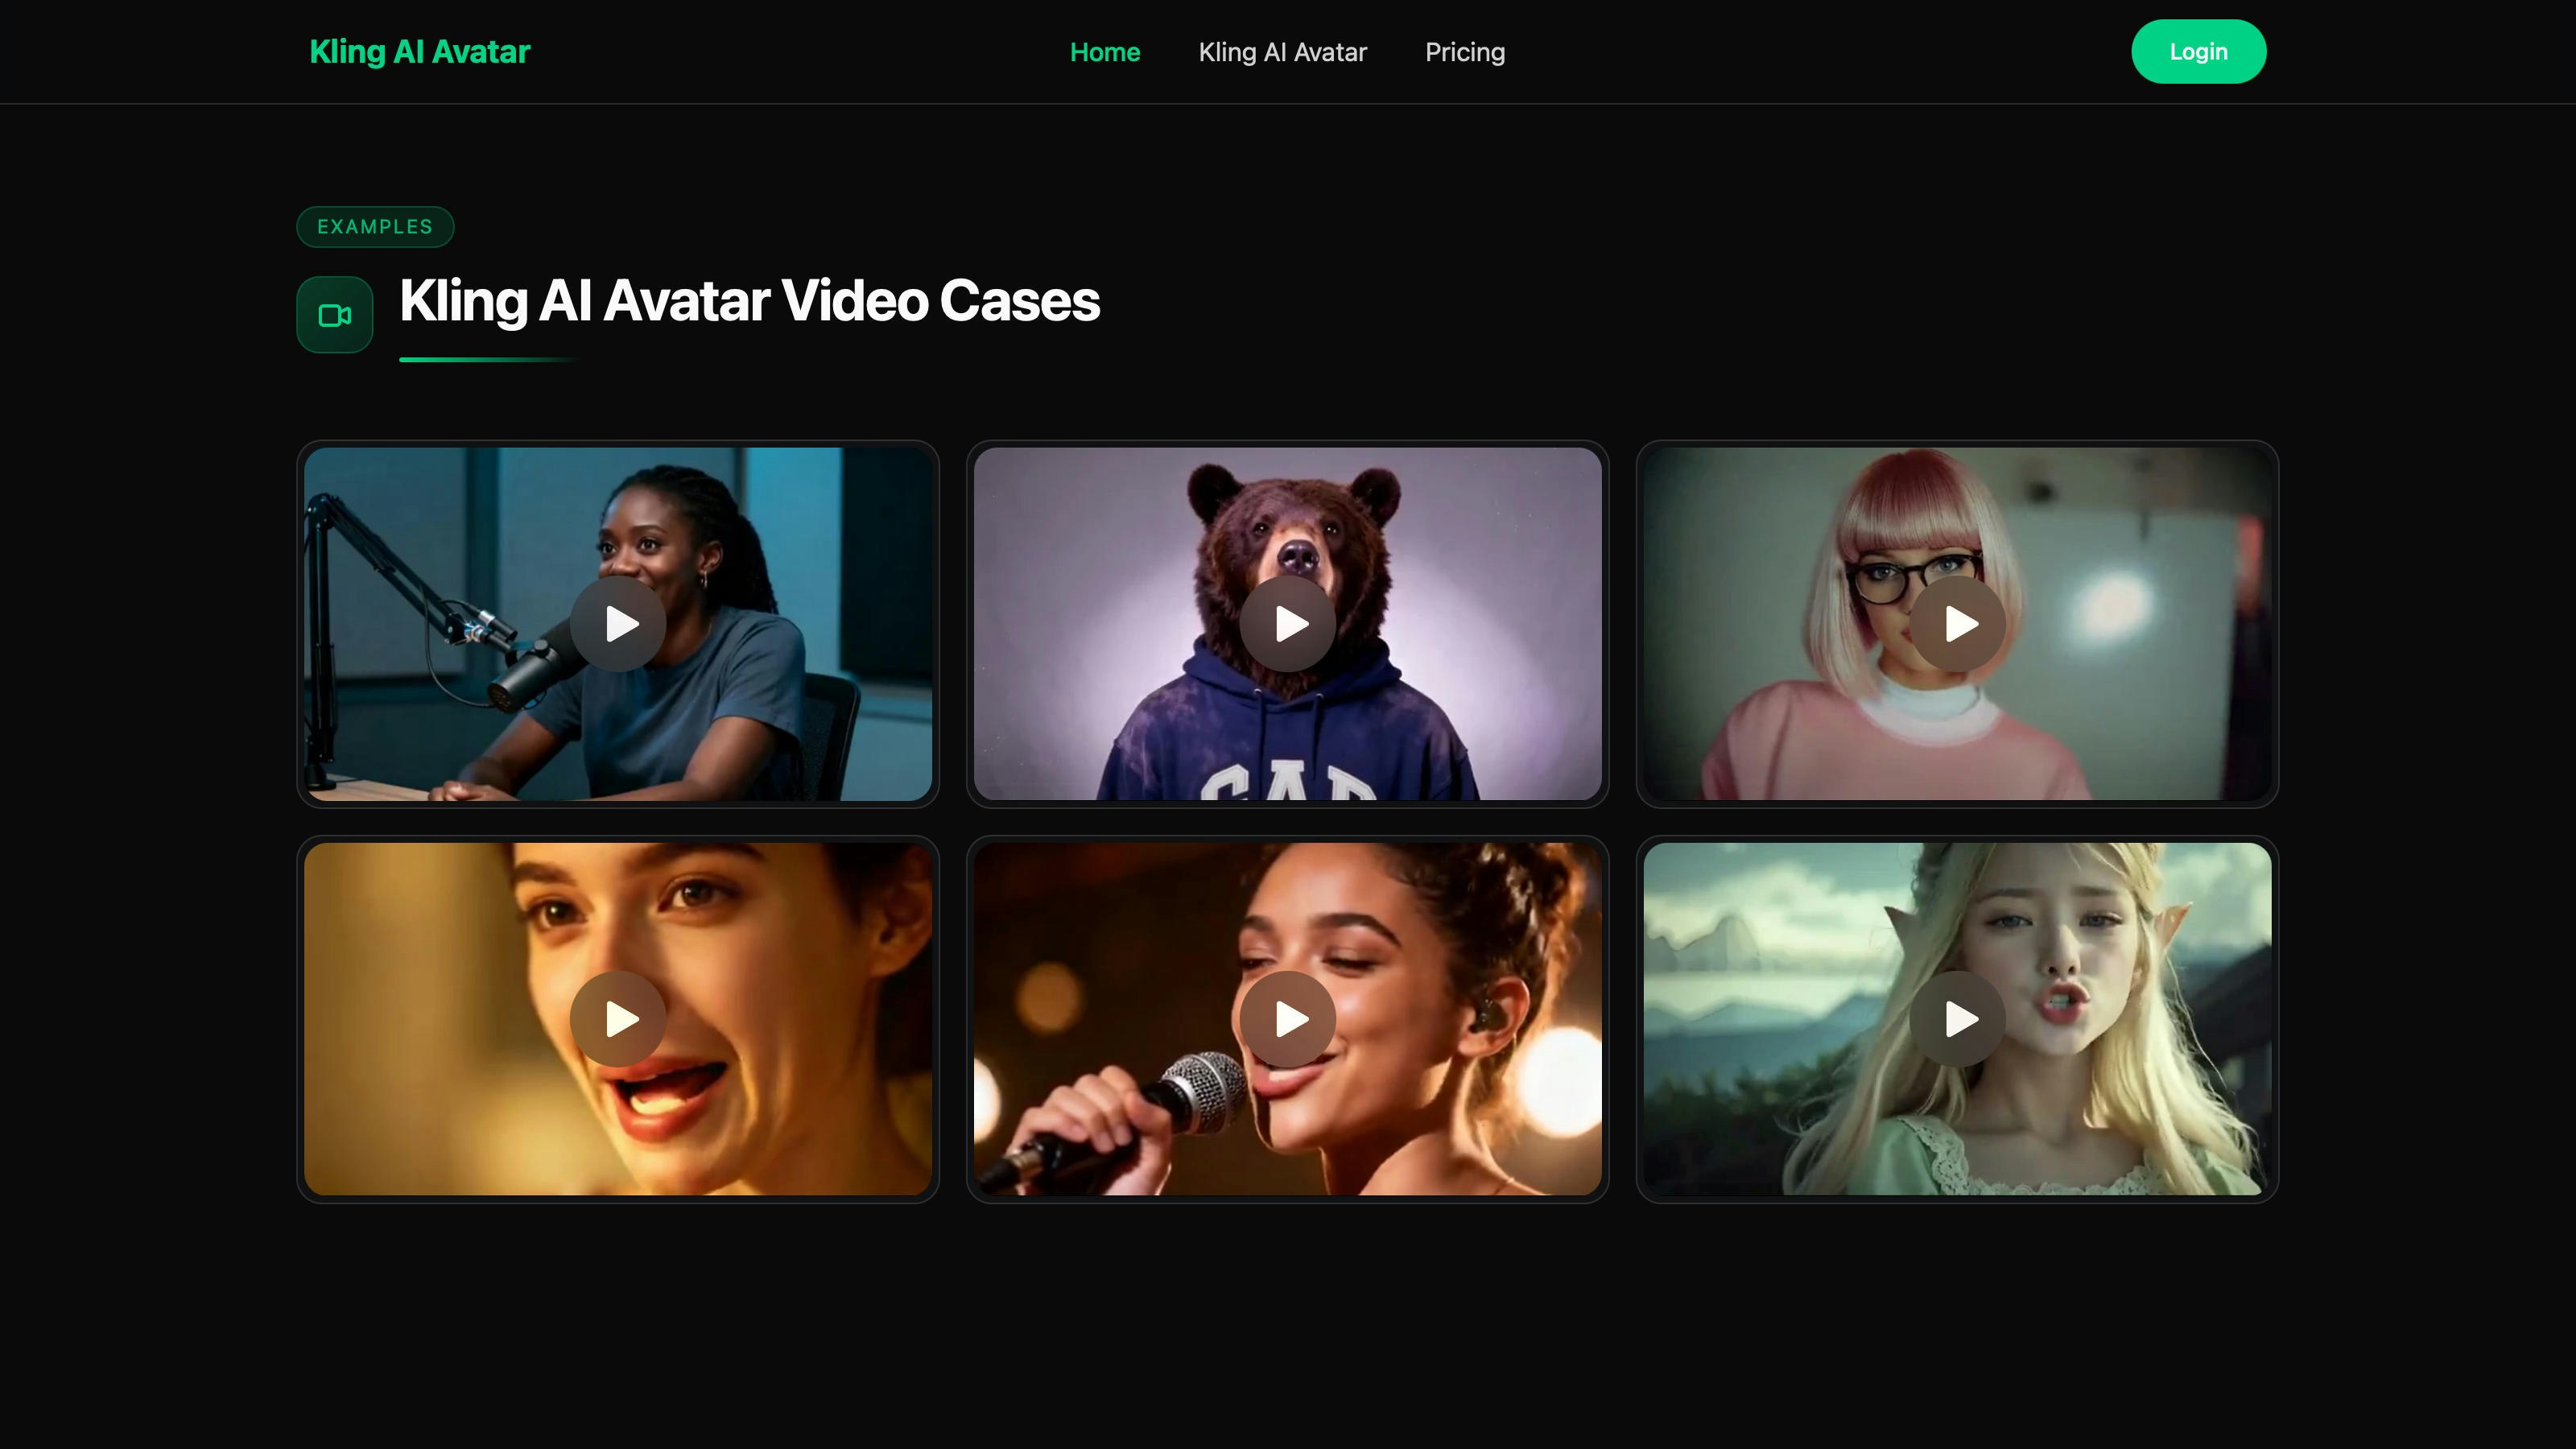Go to the Home nav item
Viewport: 2576px width, 1449px height.
click(x=1104, y=52)
